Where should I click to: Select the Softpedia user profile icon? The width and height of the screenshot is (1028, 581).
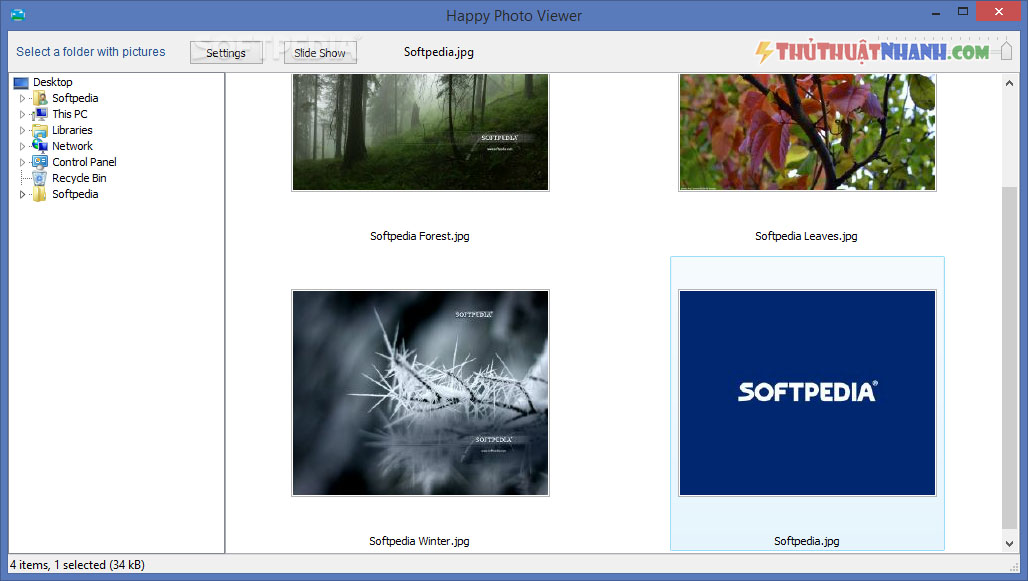point(40,98)
